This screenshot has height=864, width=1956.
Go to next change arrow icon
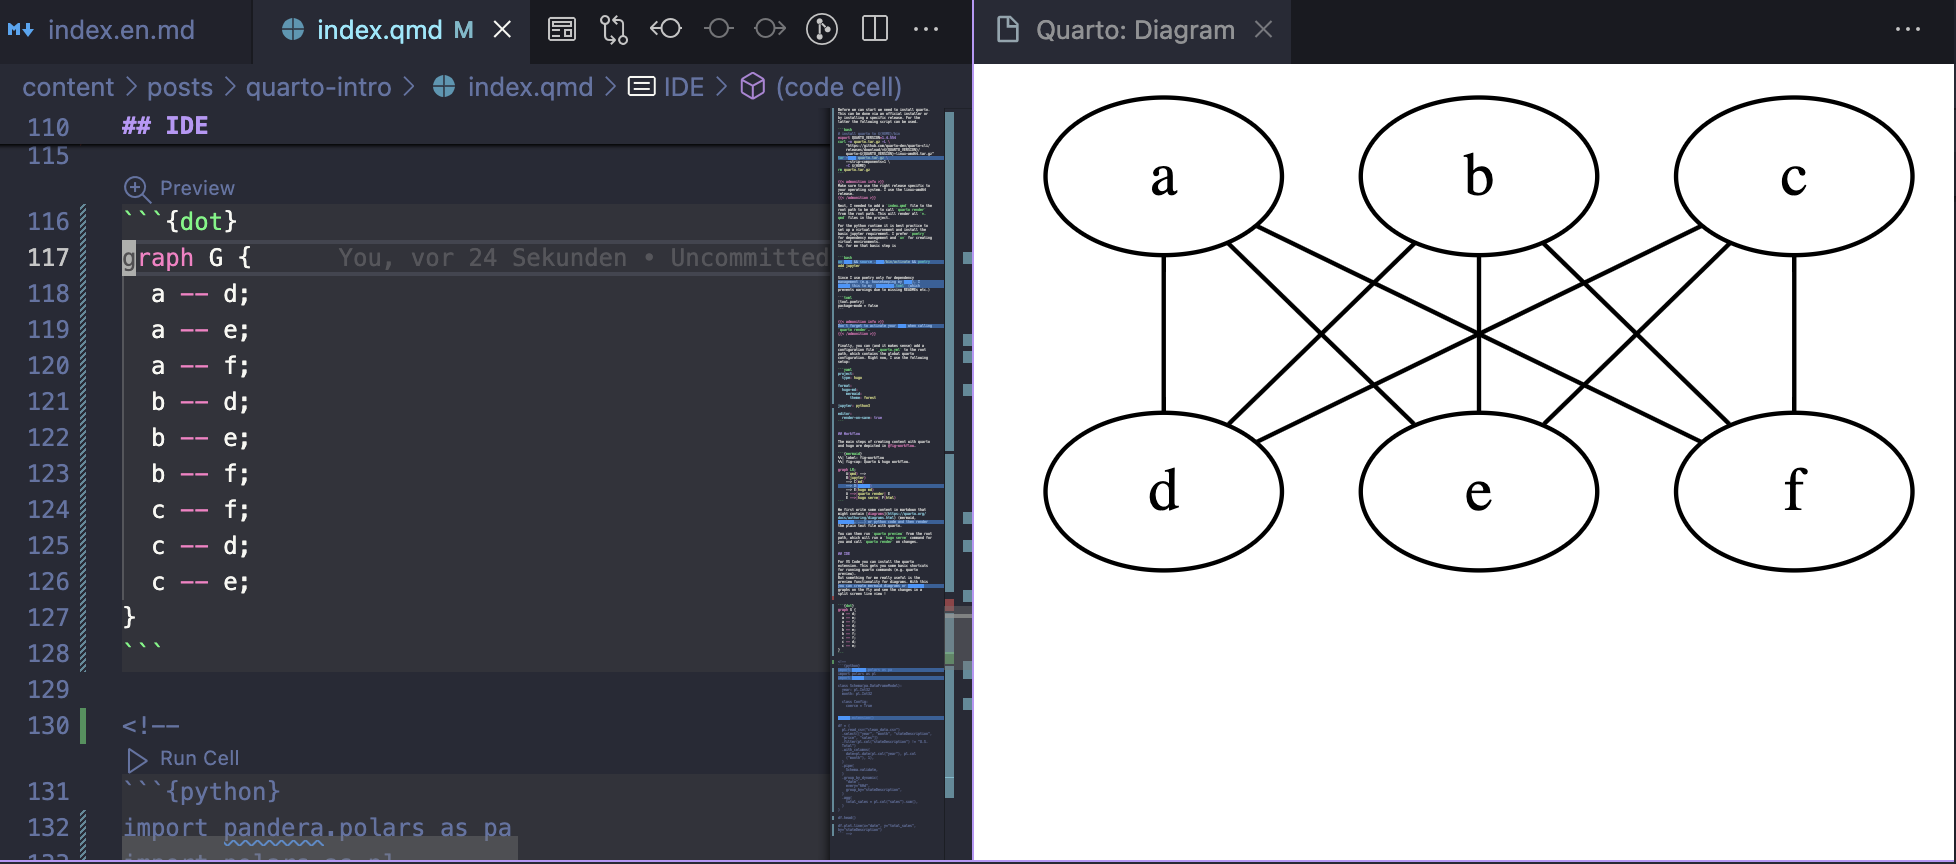(770, 29)
